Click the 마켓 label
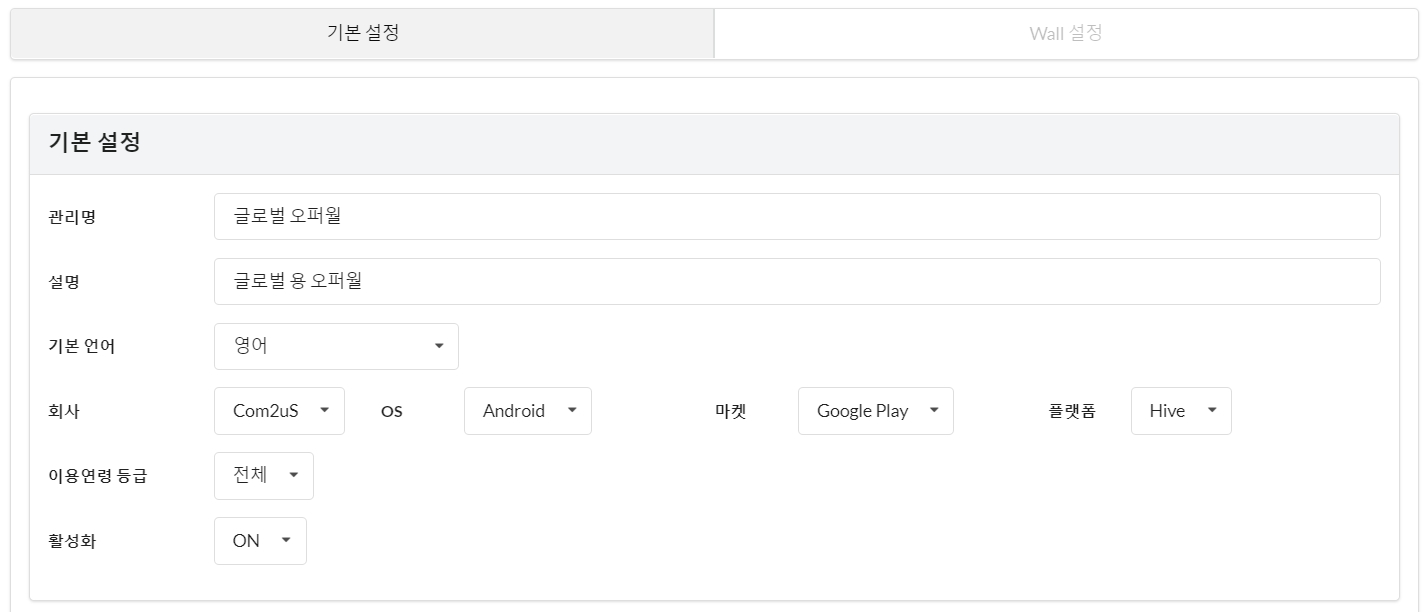Screen dimensions: 1428x612 point(731,411)
